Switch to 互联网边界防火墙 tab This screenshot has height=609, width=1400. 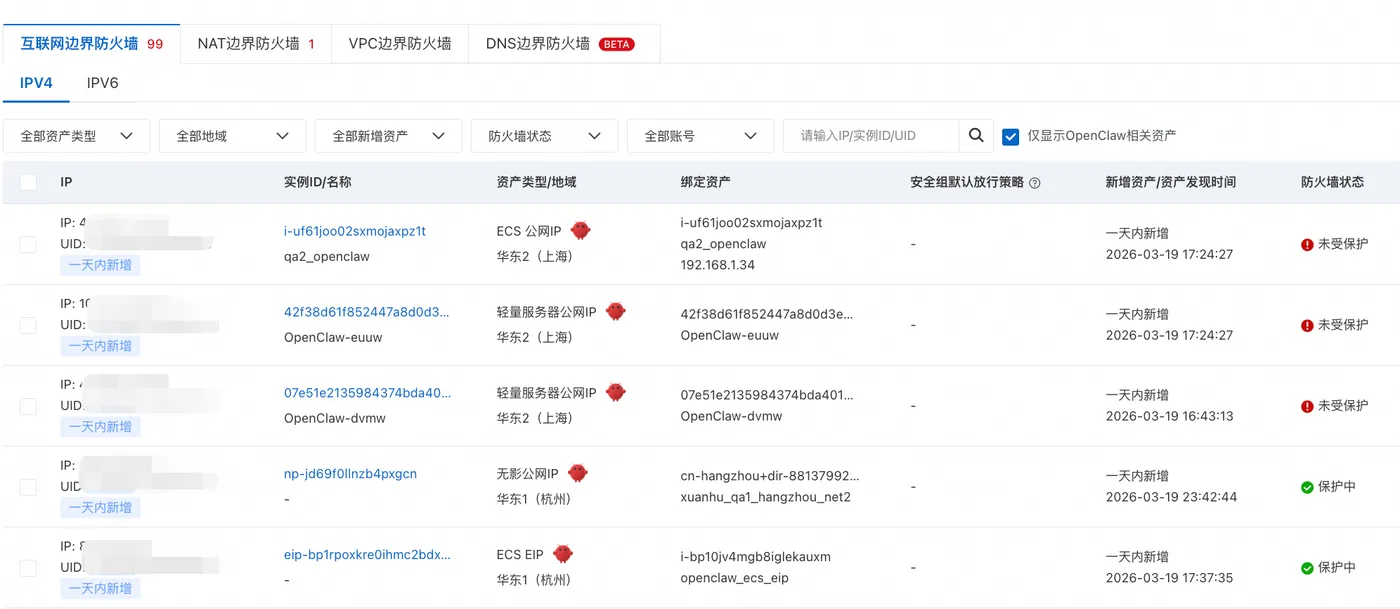click(x=91, y=44)
